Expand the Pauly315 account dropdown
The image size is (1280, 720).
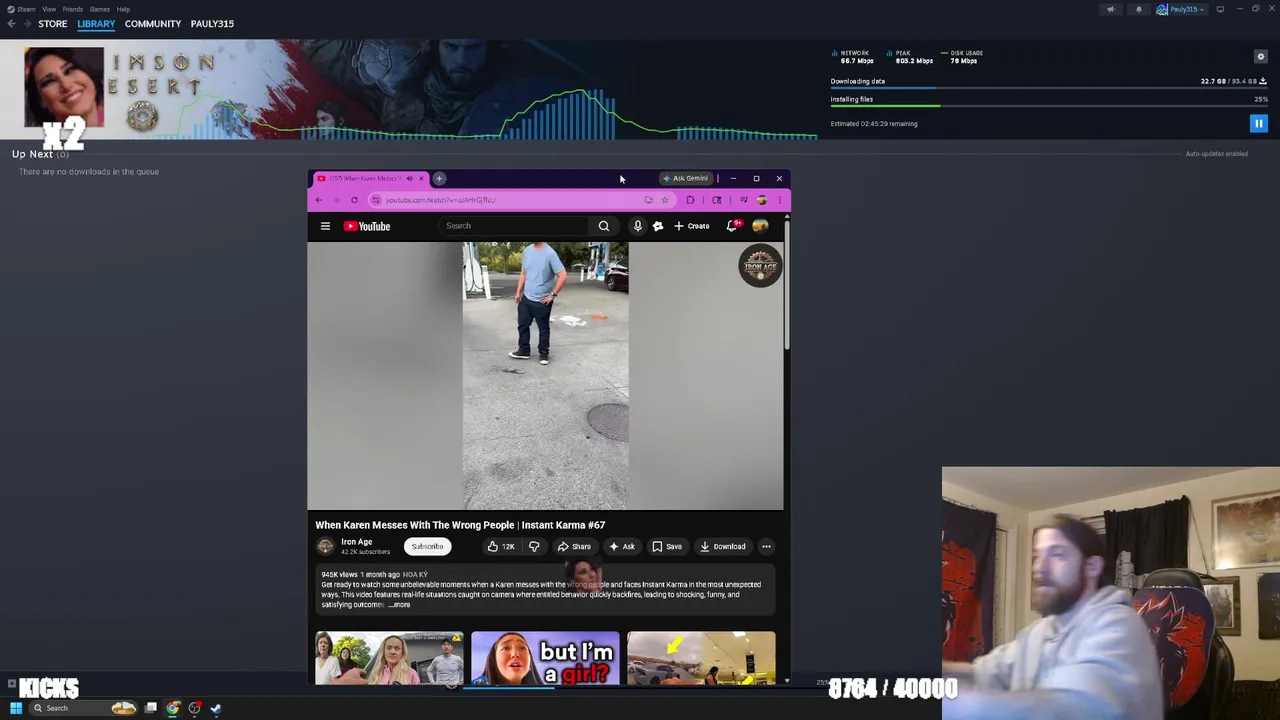coord(1180,9)
